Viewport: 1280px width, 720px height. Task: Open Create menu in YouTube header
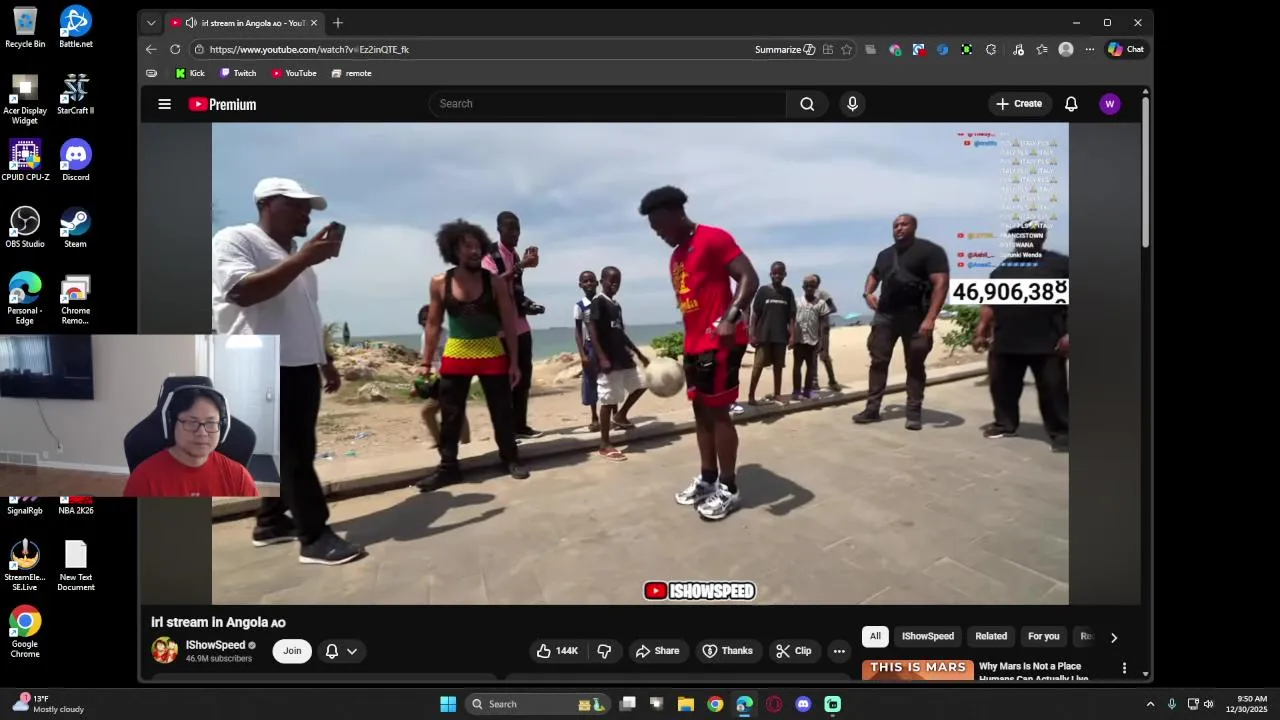(1018, 104)
